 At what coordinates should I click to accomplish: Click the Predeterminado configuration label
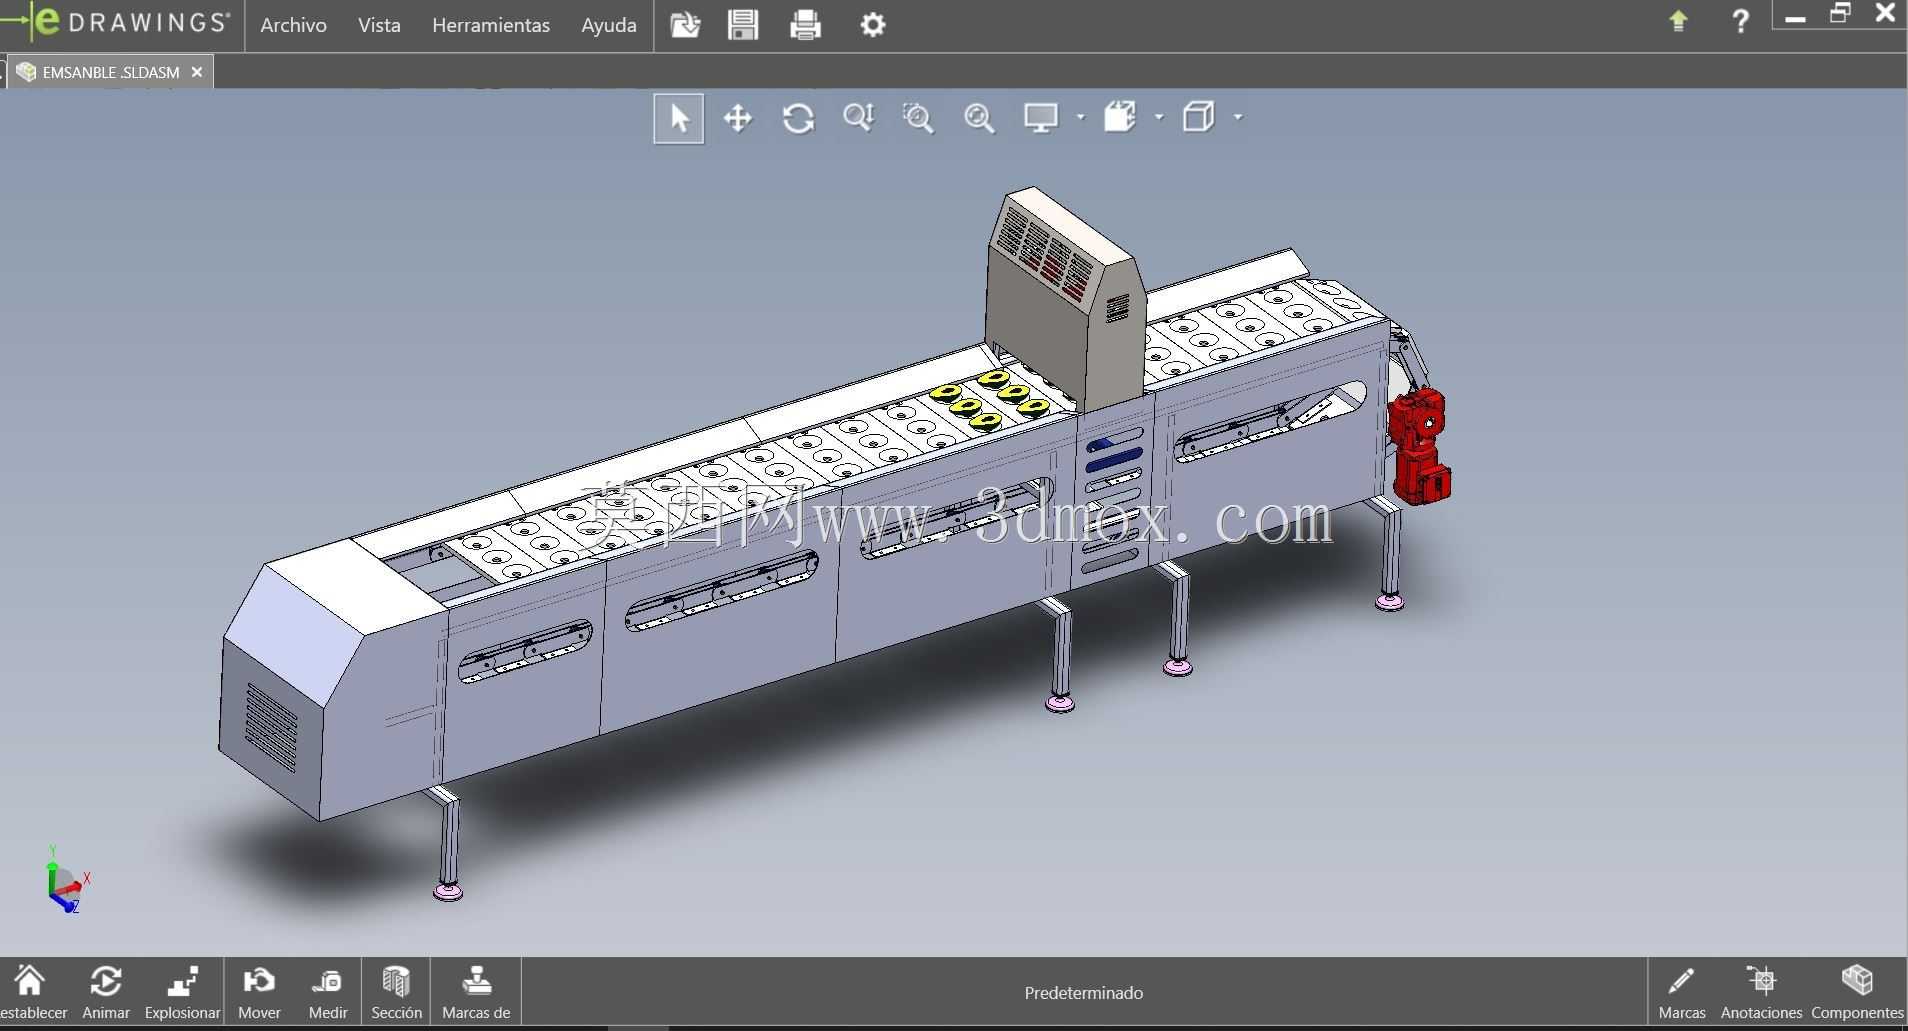click(x=1084, y=993)
